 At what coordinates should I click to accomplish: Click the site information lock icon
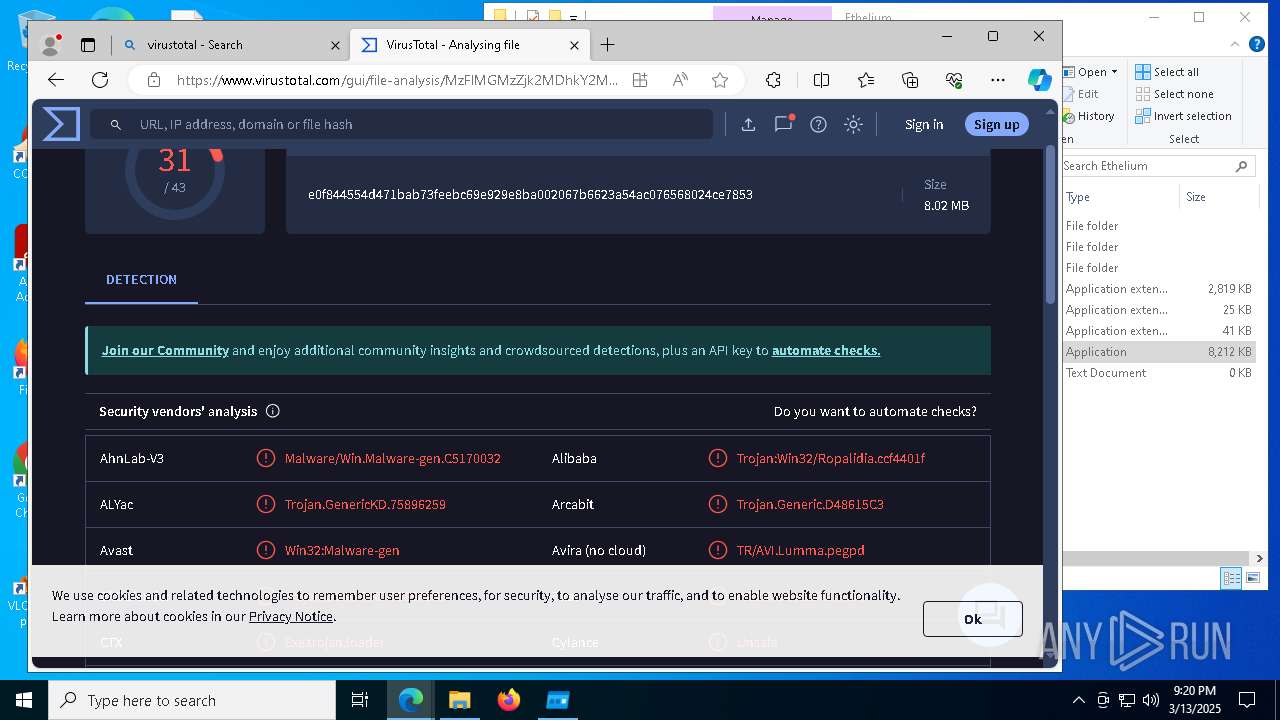pos(153,80)
